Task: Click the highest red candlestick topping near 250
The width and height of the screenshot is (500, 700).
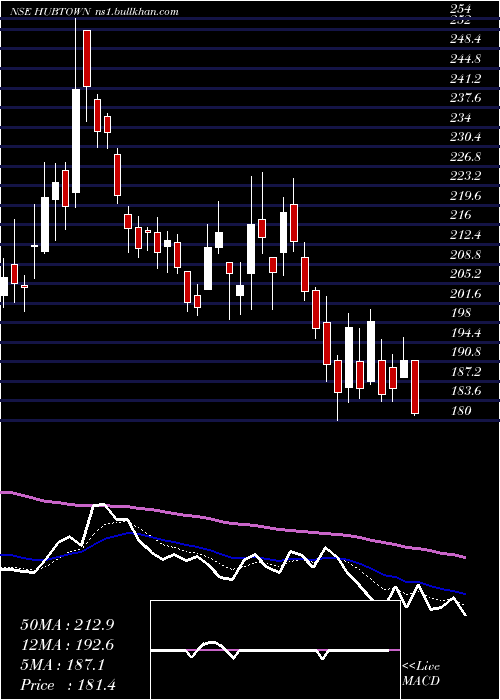Action: tap(87, 58)
